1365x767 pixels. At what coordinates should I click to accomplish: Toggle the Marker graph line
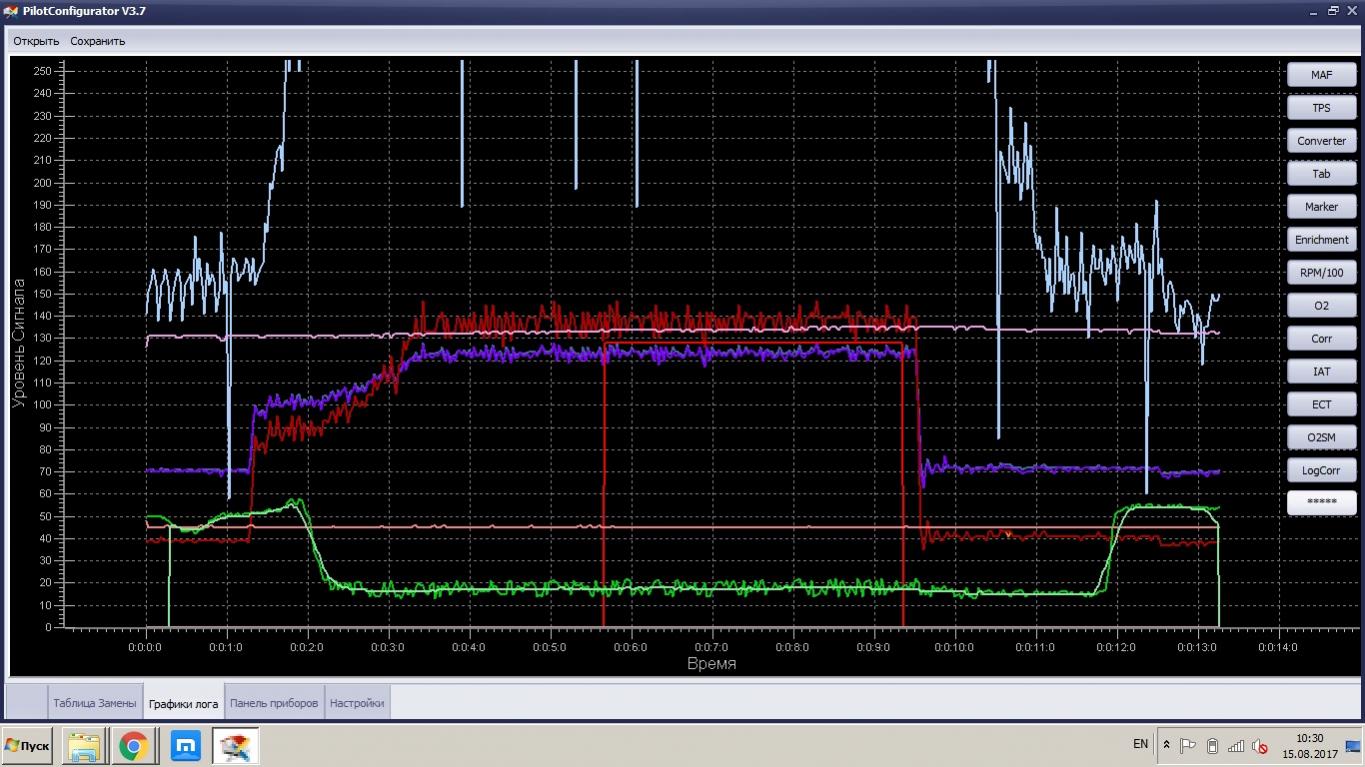click(1321, 207)
